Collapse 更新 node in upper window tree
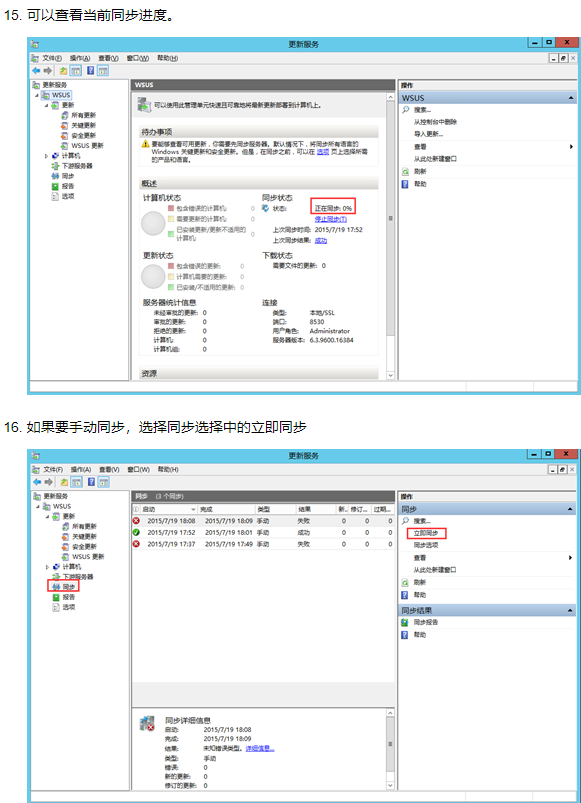 (46, 105)
